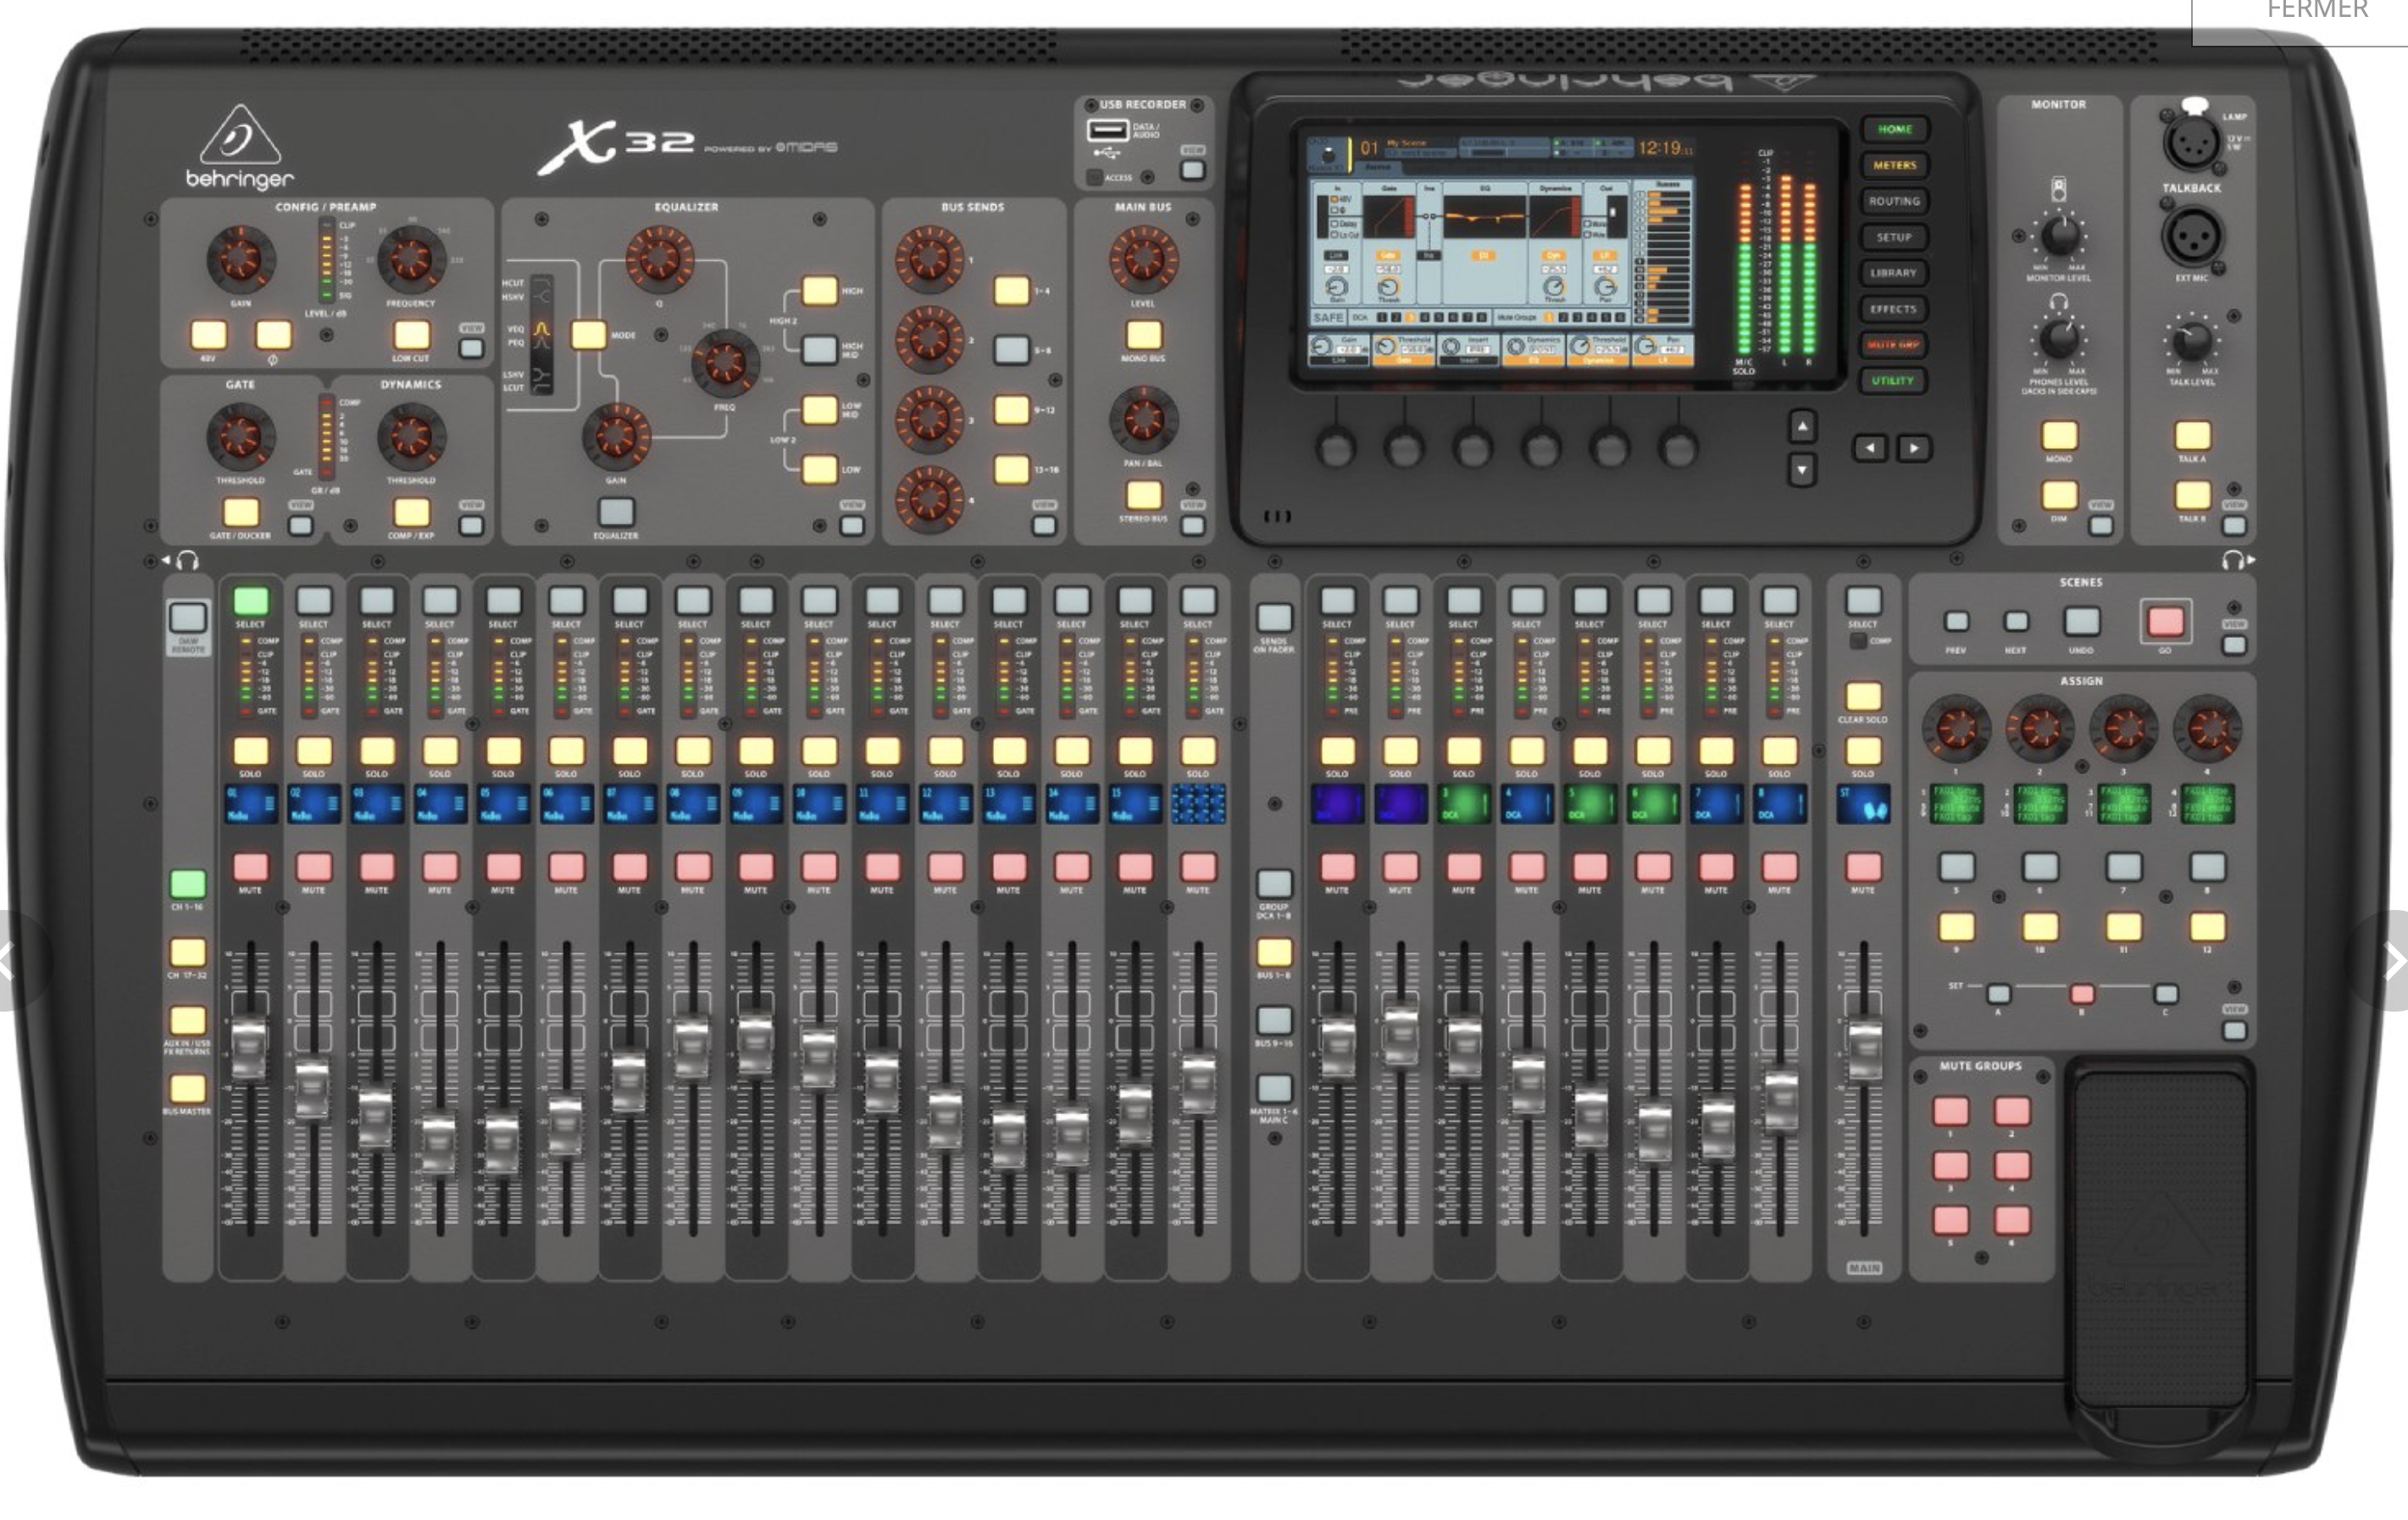Select the HIGH MID band EQ button
This screenshot has height=1520, width=2408.
click(x=820, y=349)
